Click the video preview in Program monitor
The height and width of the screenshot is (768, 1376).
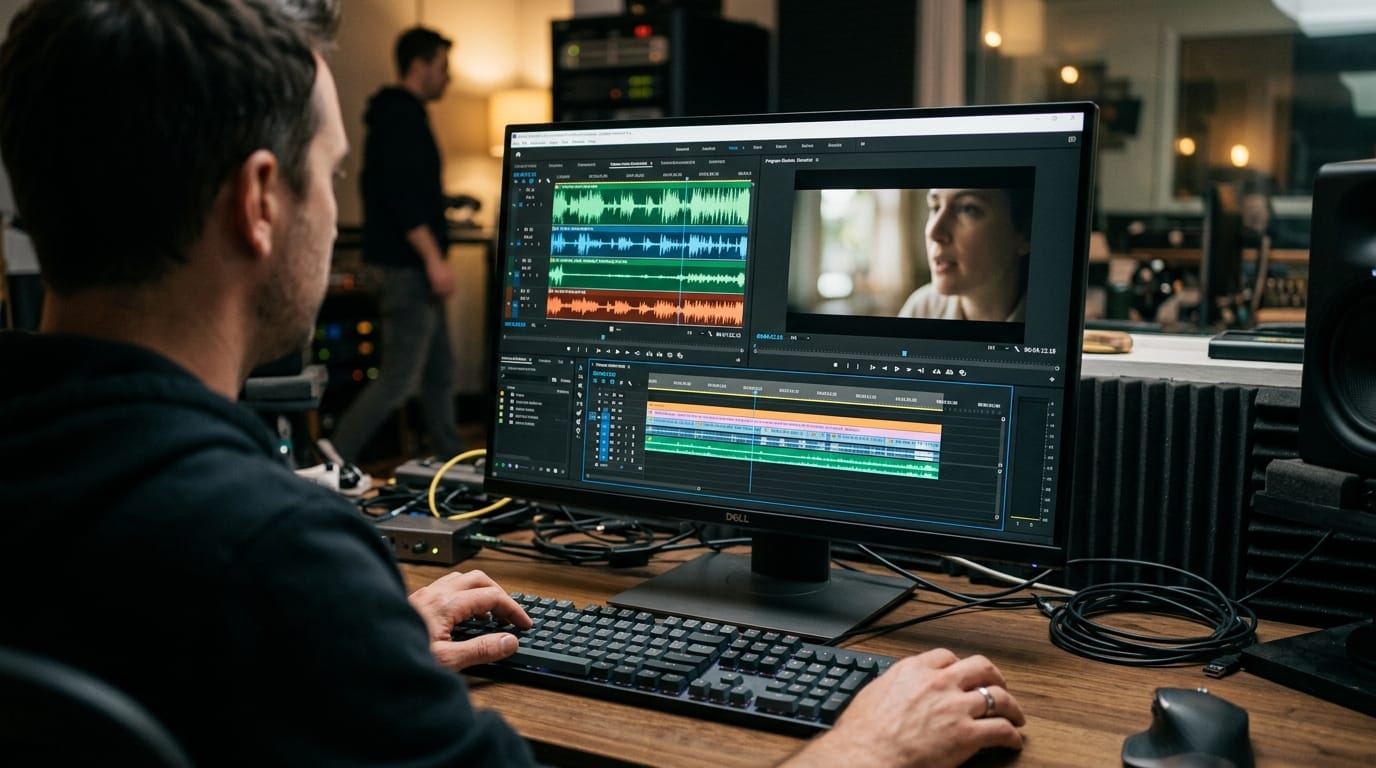pos(908,255)
